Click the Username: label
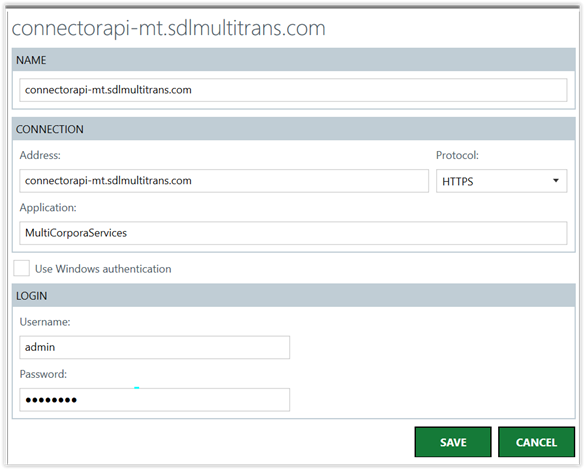The width and height of the screenshot is (584, 469). (x=45, y=322)
